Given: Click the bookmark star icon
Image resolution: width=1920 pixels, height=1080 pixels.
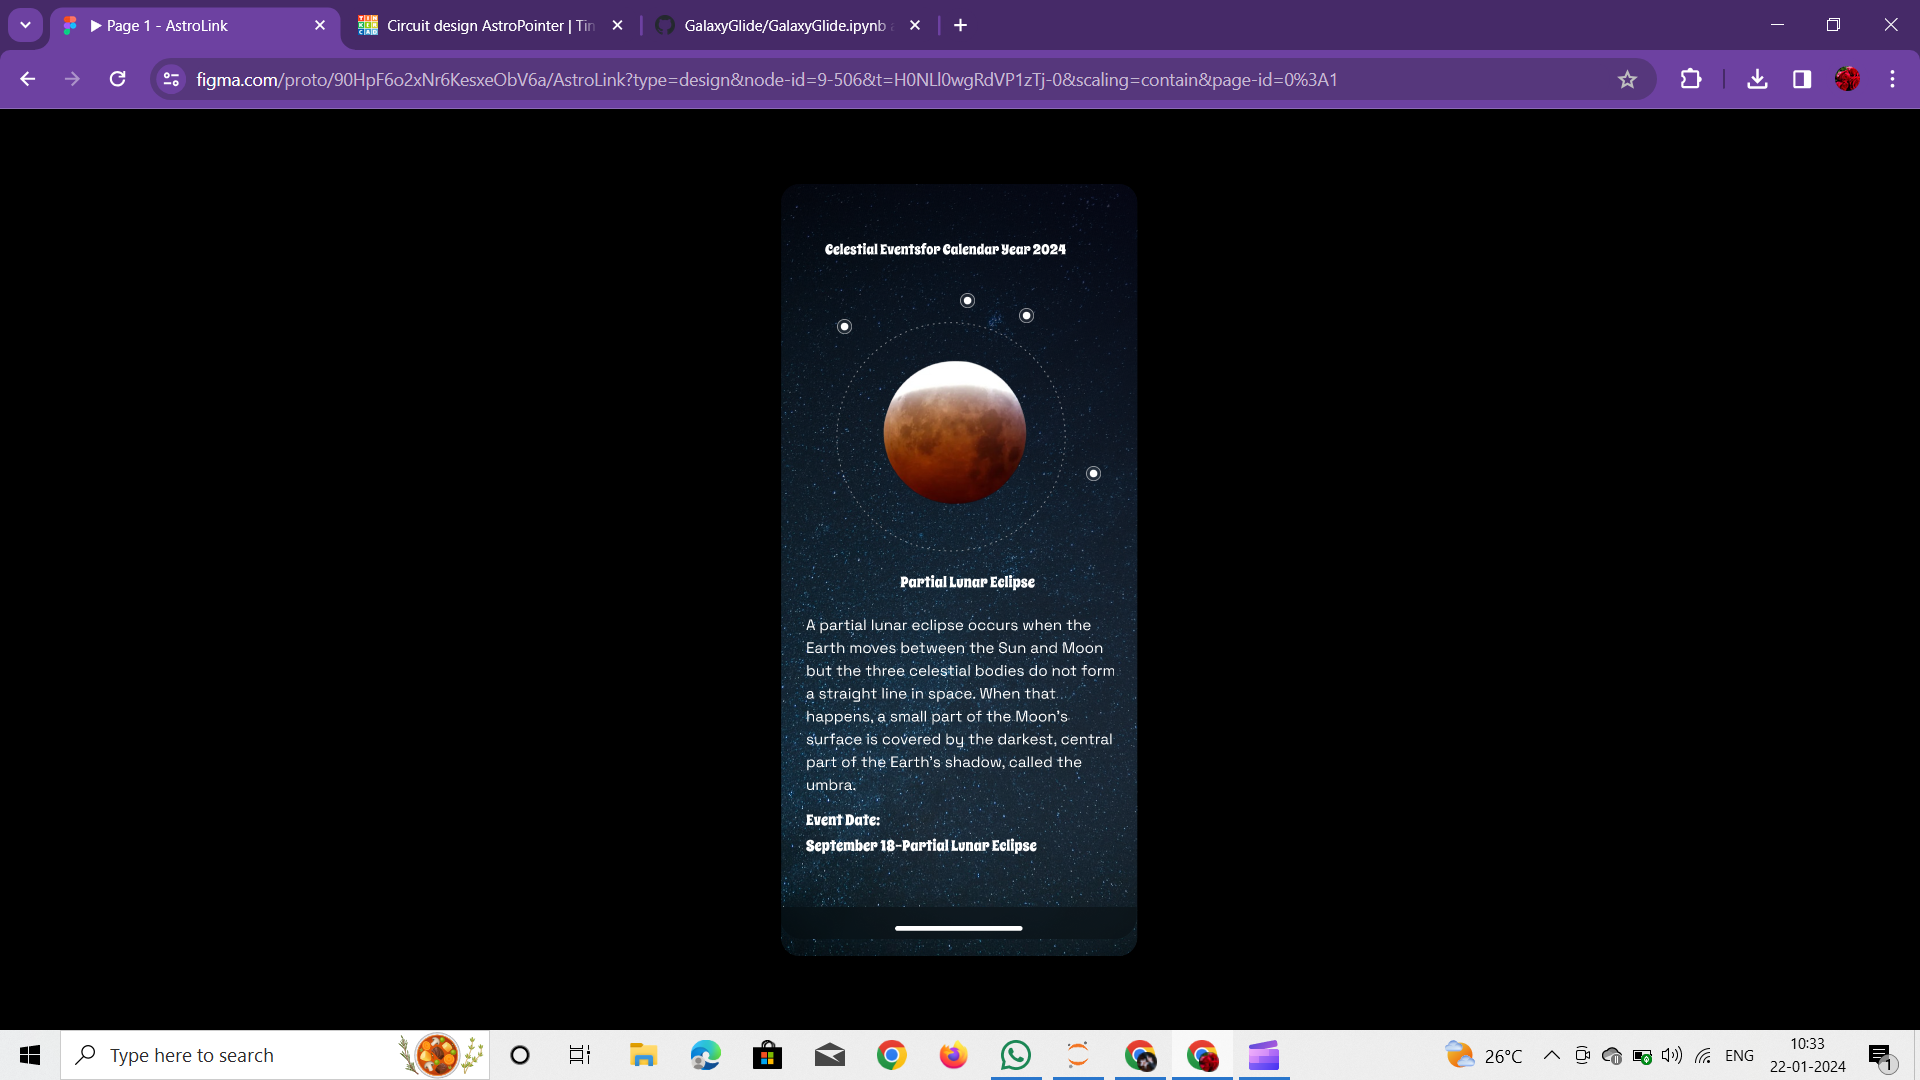Looking at the screenshot, I should 1627,80.
